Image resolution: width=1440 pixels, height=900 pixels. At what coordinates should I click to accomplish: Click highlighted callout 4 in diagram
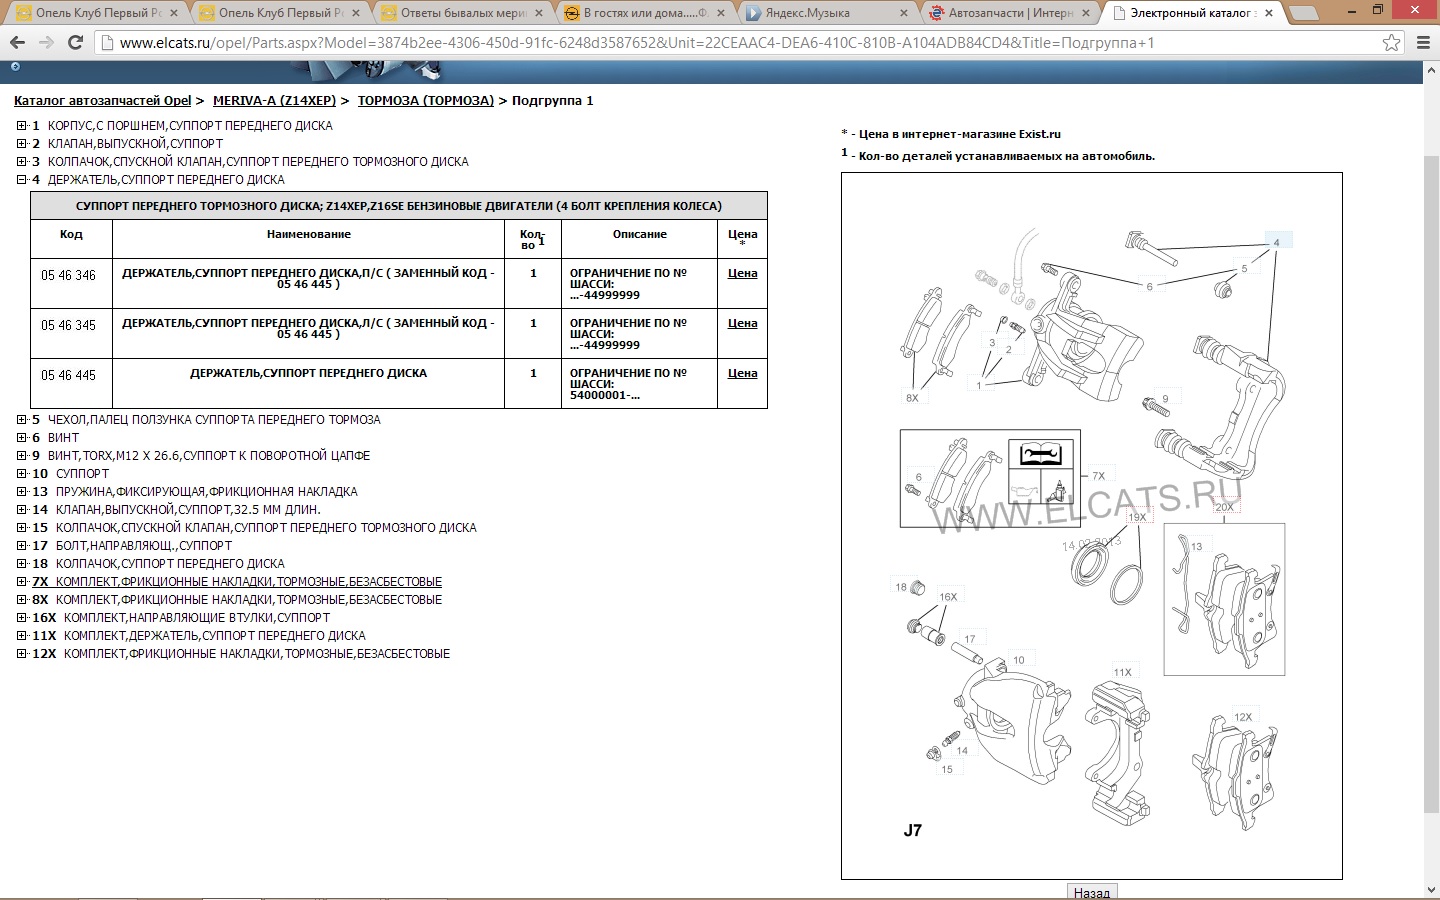point(1276,242)
